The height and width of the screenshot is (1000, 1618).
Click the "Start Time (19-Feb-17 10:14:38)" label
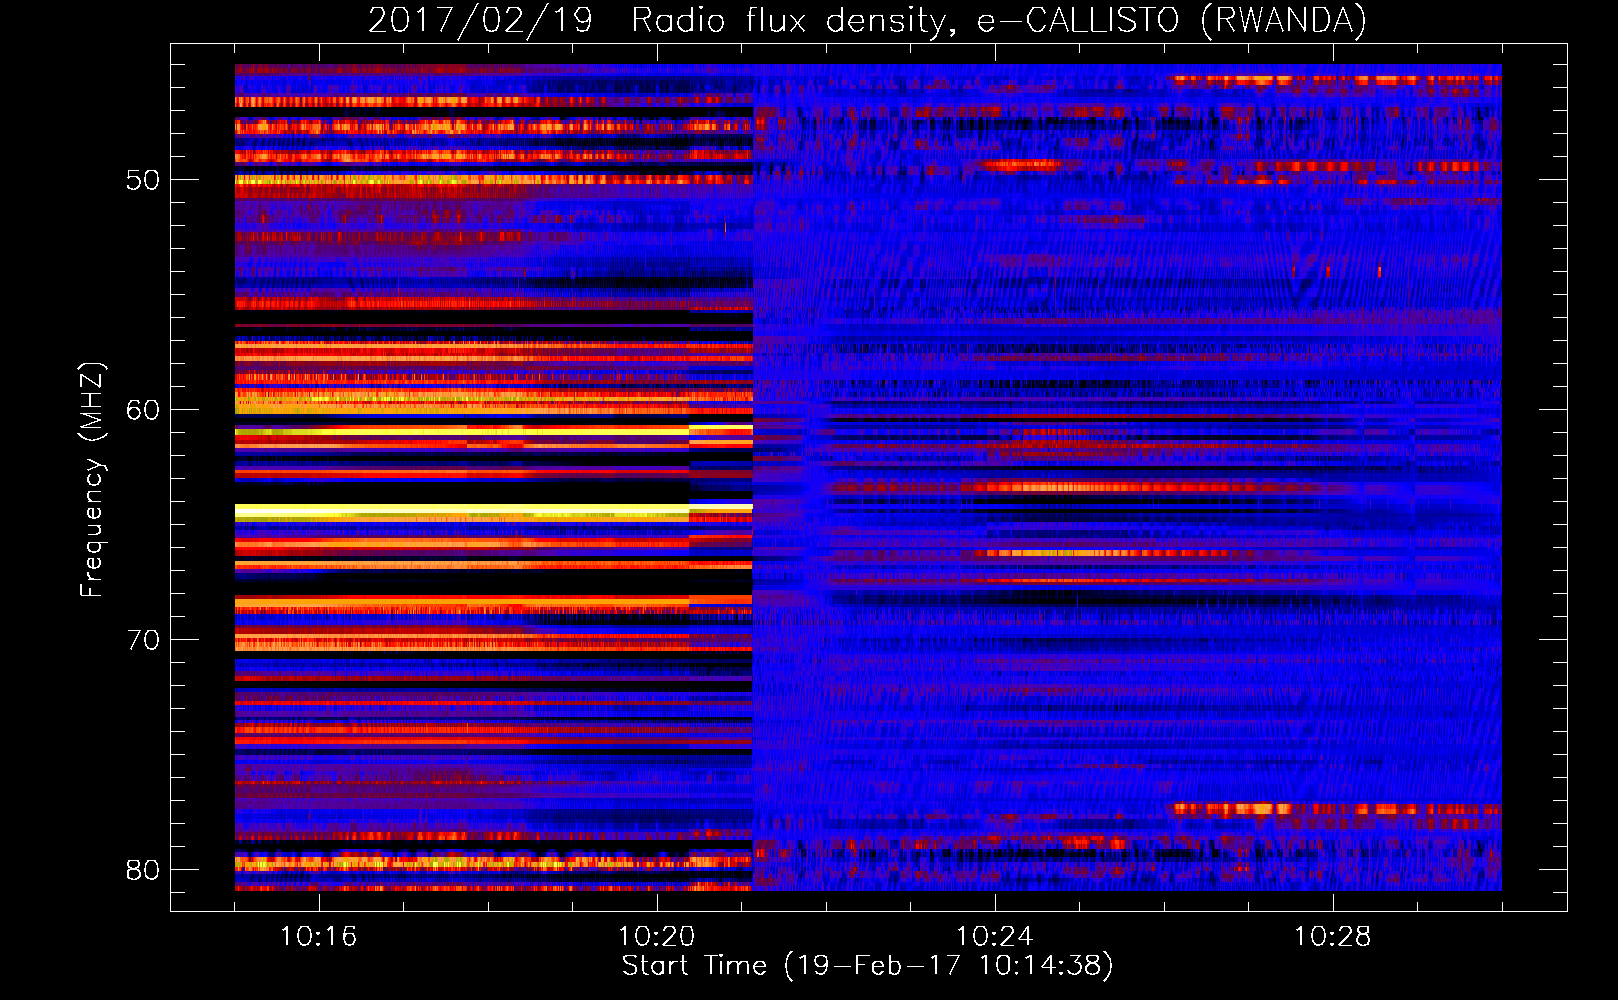(x=867, y=966)
